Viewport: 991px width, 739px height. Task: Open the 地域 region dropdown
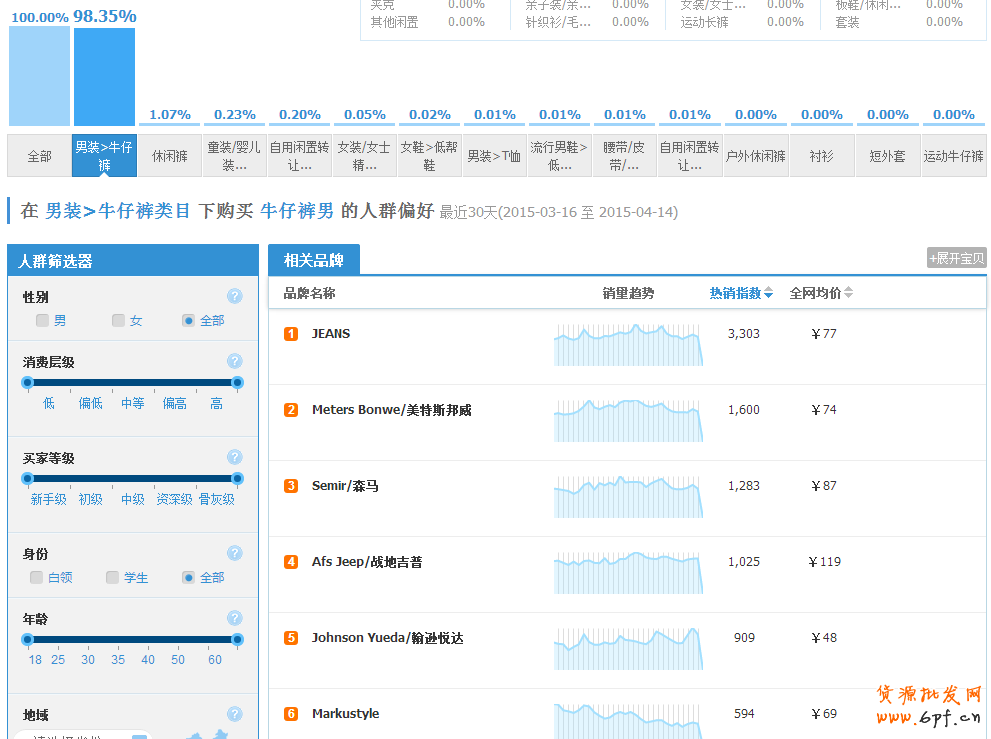139,737
